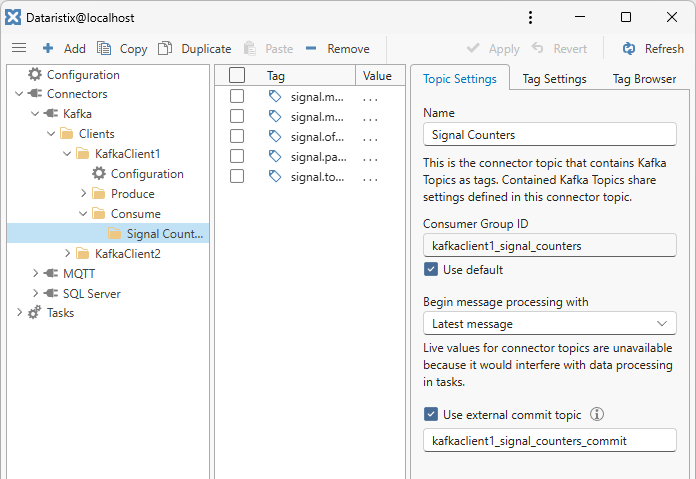Click the Copy toolbar icon

[104, 48]
